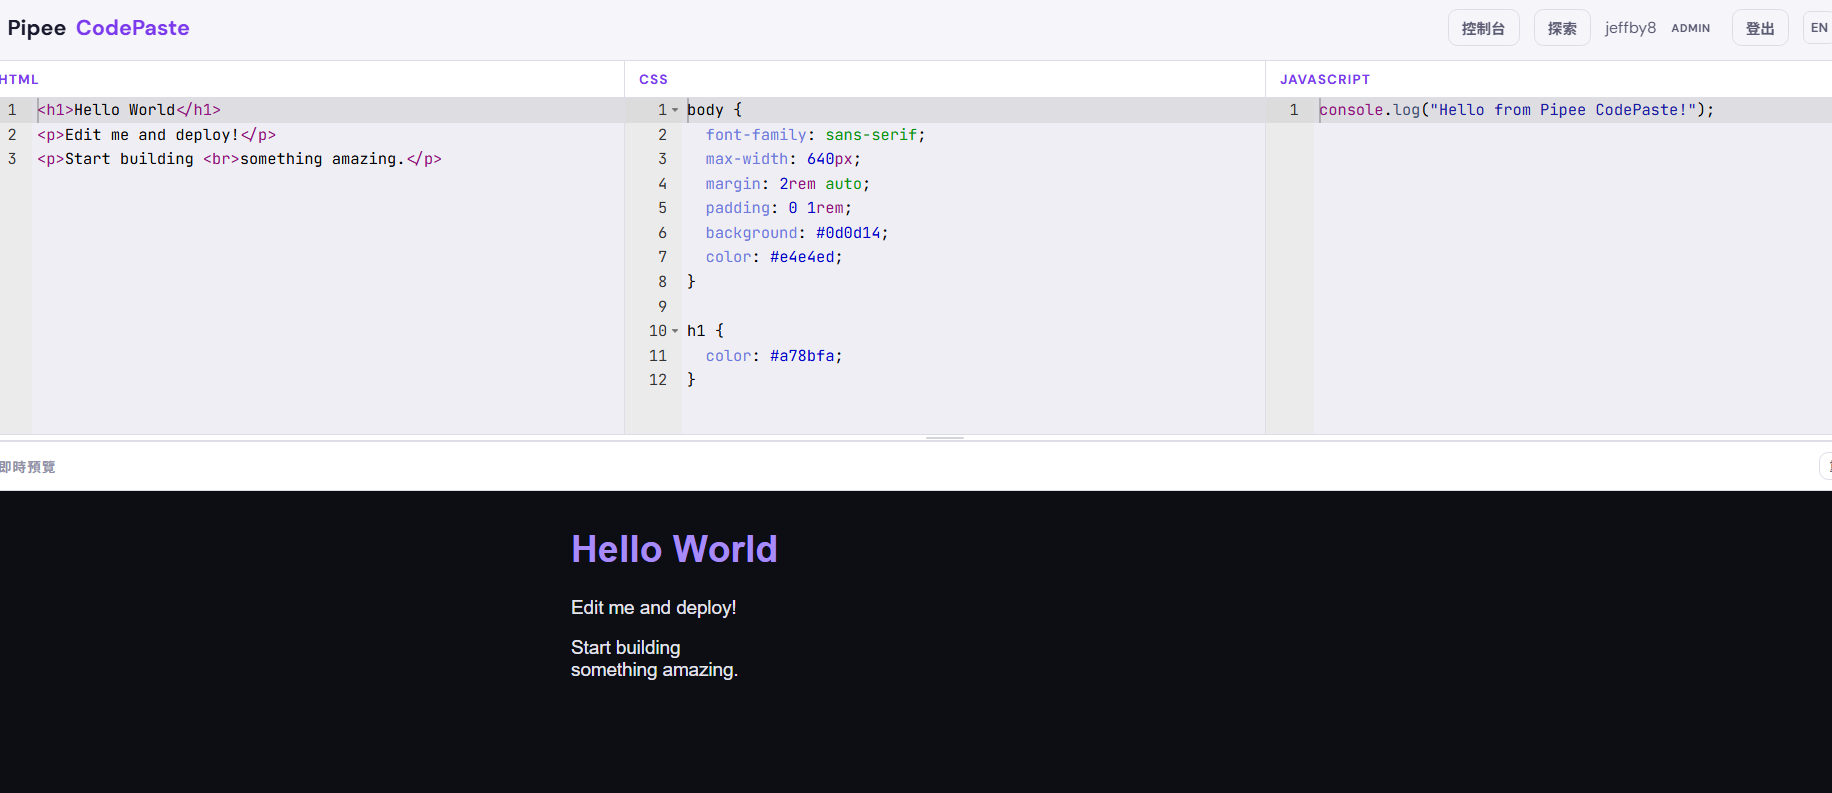Click the ADMIN badge
Viewport: 1832px width, 793px height.
coord(1691,28)
